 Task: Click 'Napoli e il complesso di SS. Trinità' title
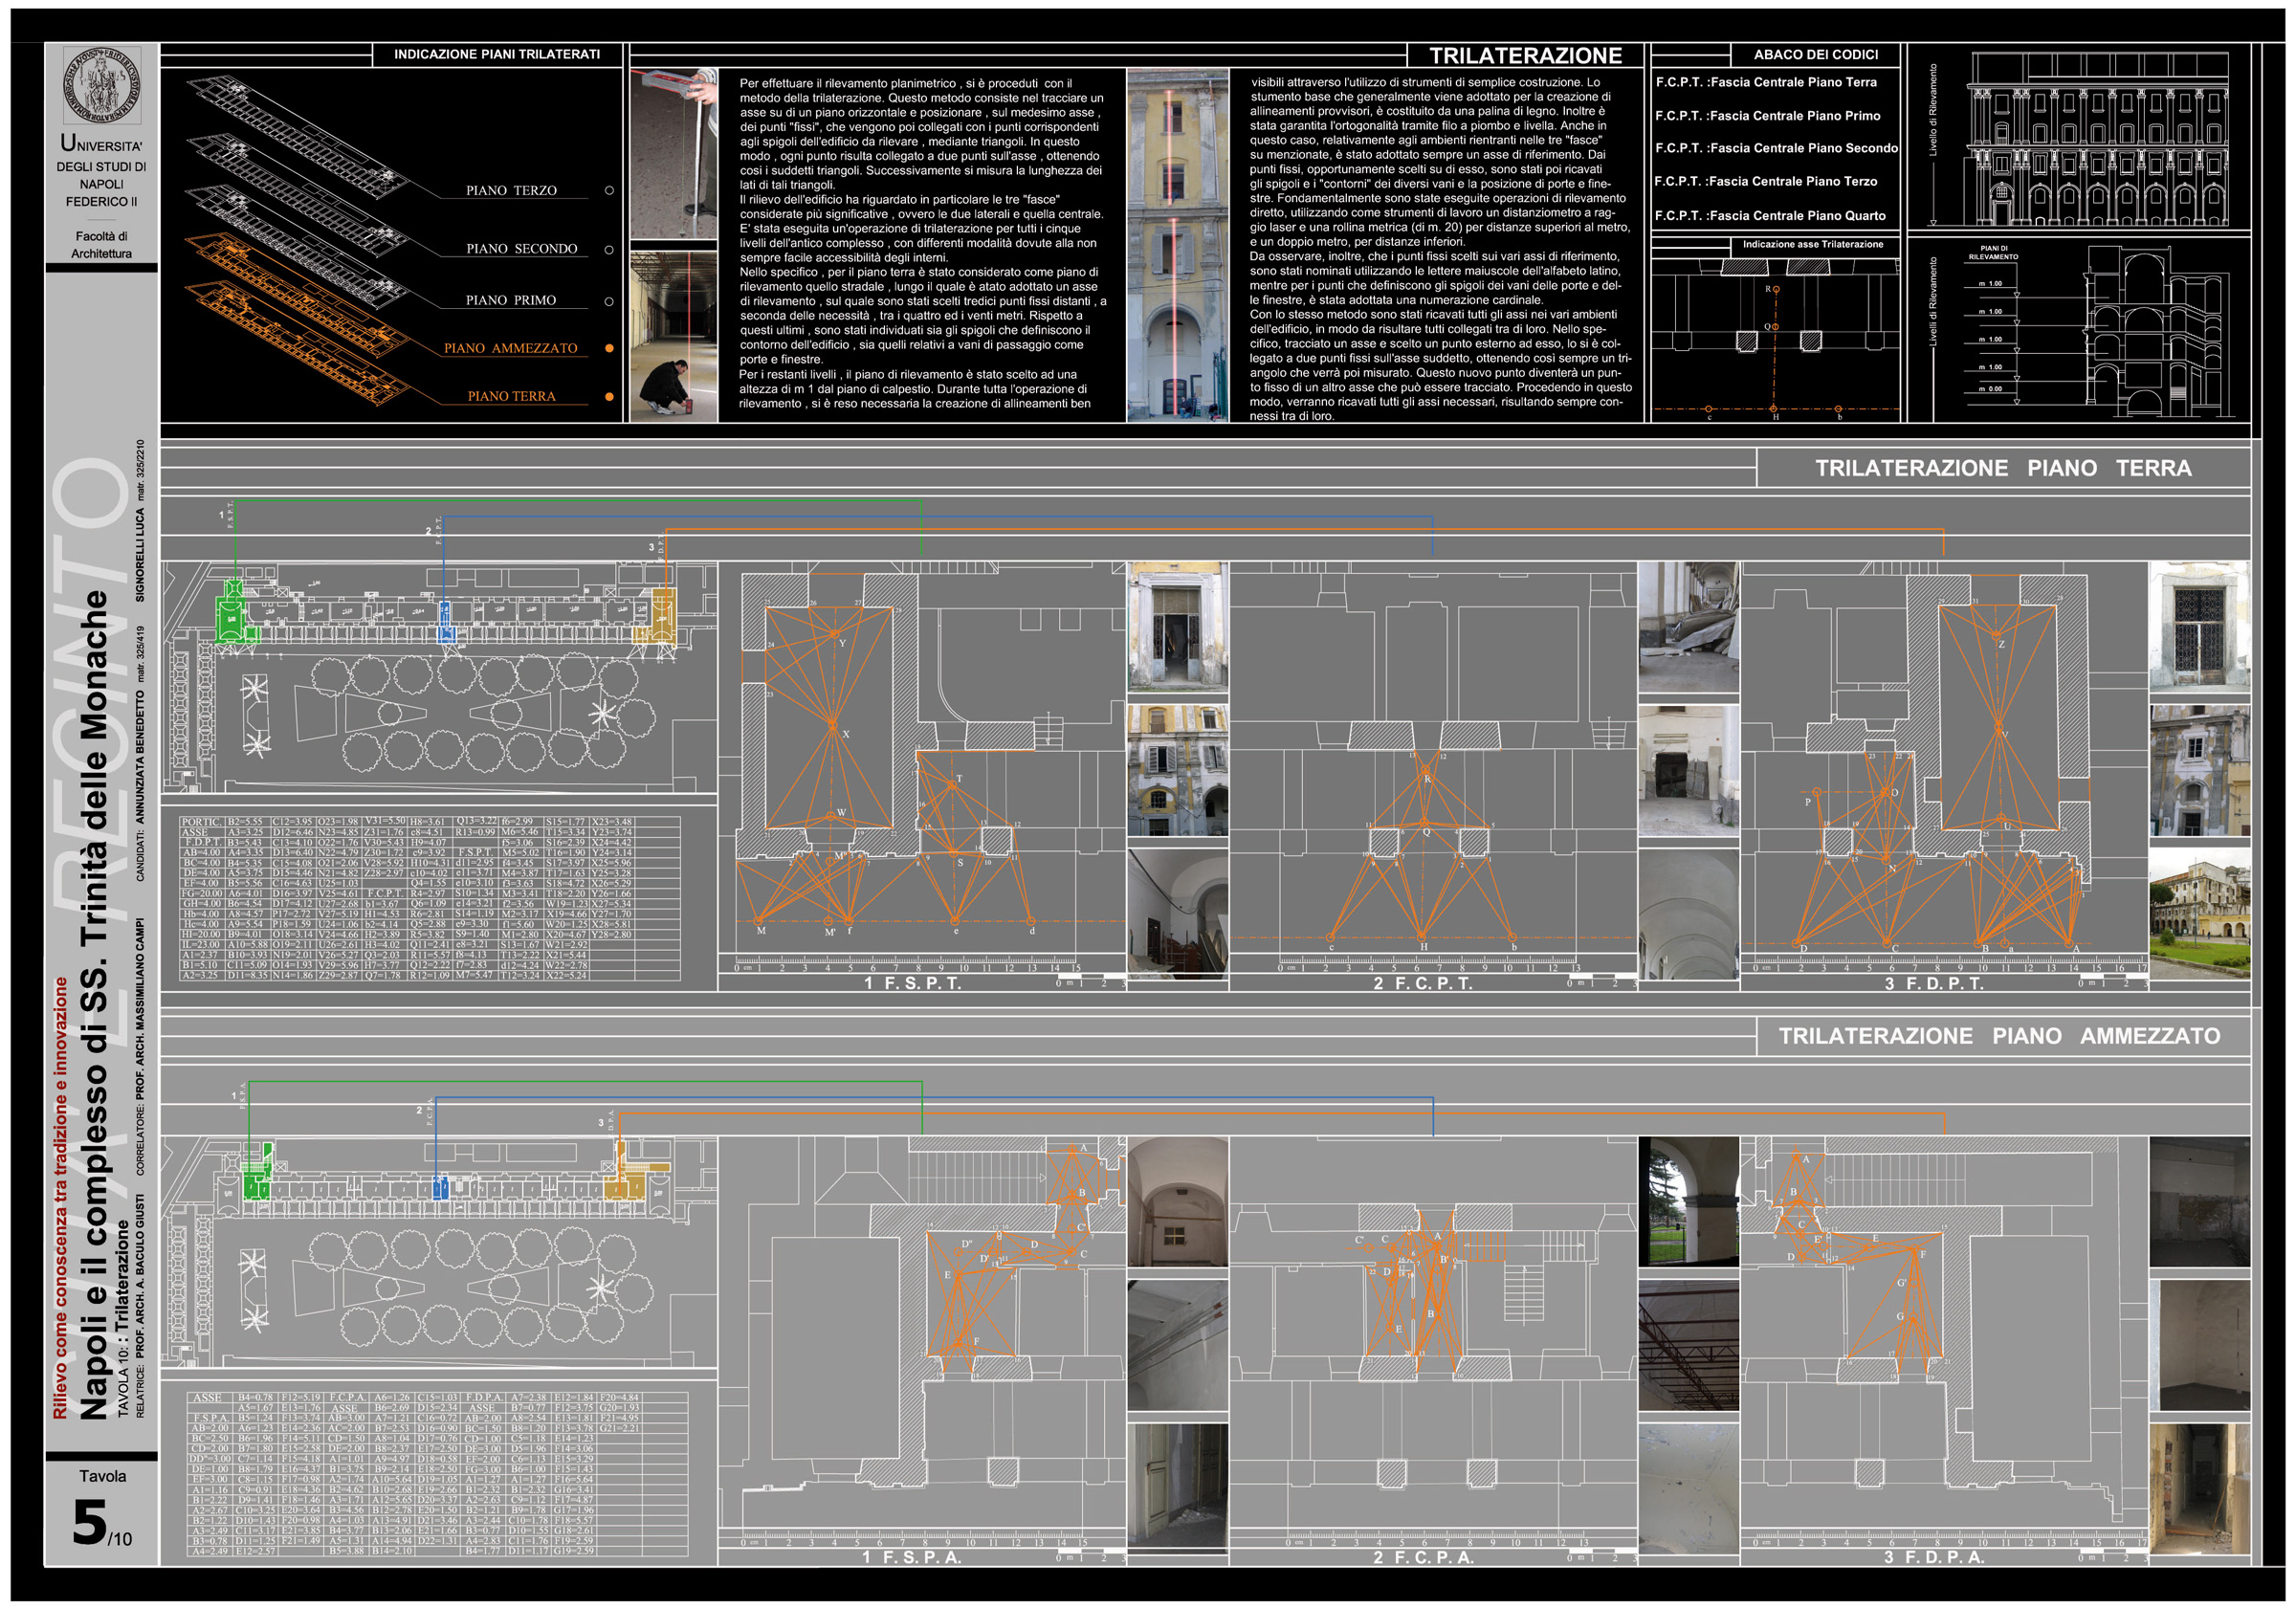point(94,1005)
